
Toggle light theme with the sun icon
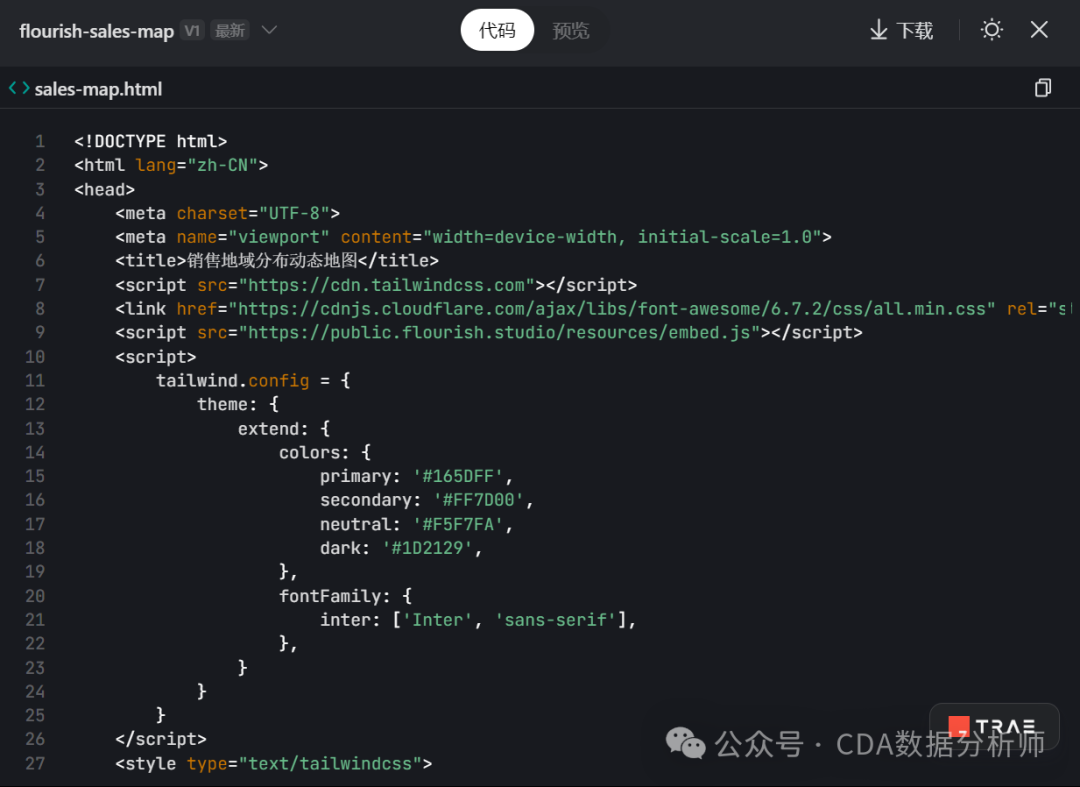click(991, 30)
